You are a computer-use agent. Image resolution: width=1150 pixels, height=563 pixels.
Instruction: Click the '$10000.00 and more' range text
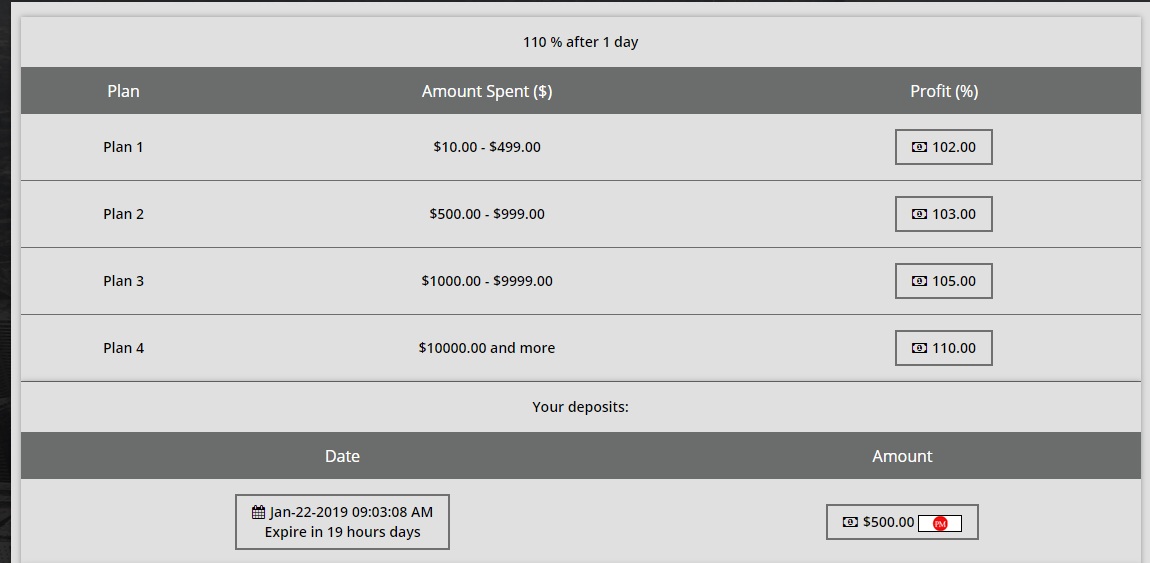point(487,348)
